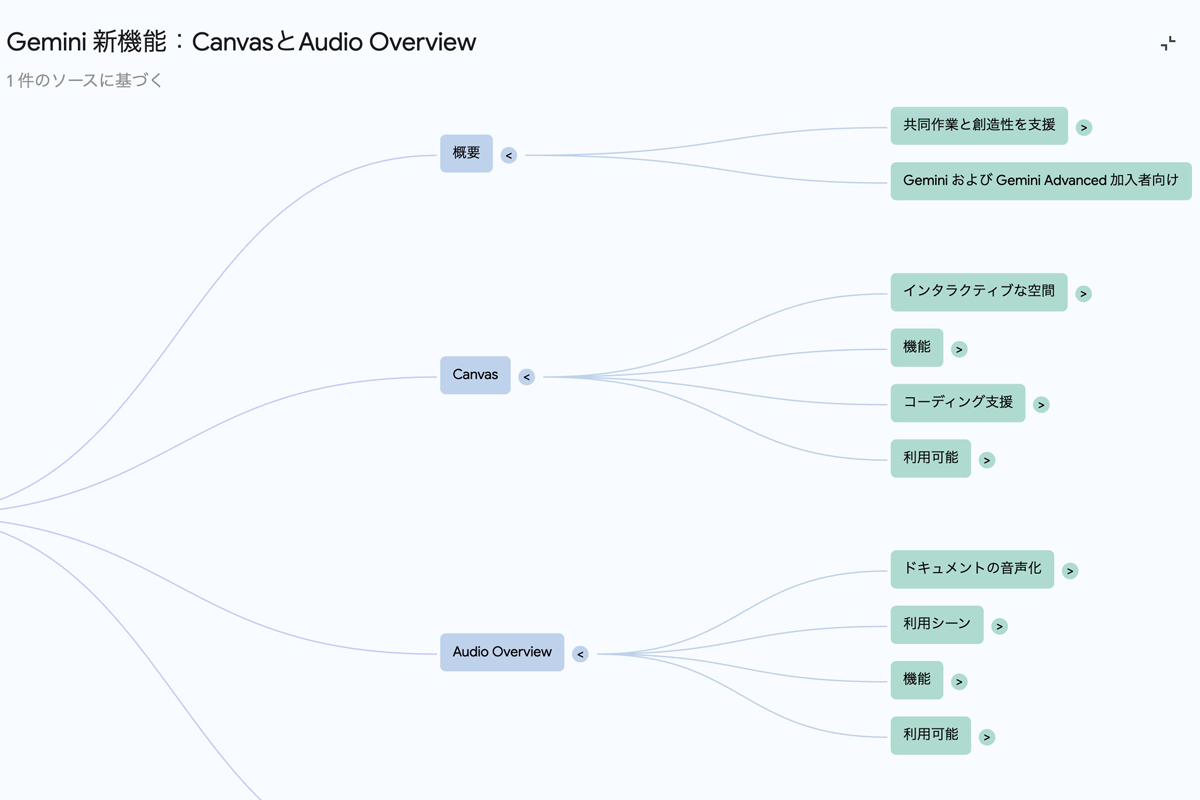Viewport: 1200px width, 800px height.
Task: Click the 共同作業と創造性を支援 node
Action: [979, 126]
